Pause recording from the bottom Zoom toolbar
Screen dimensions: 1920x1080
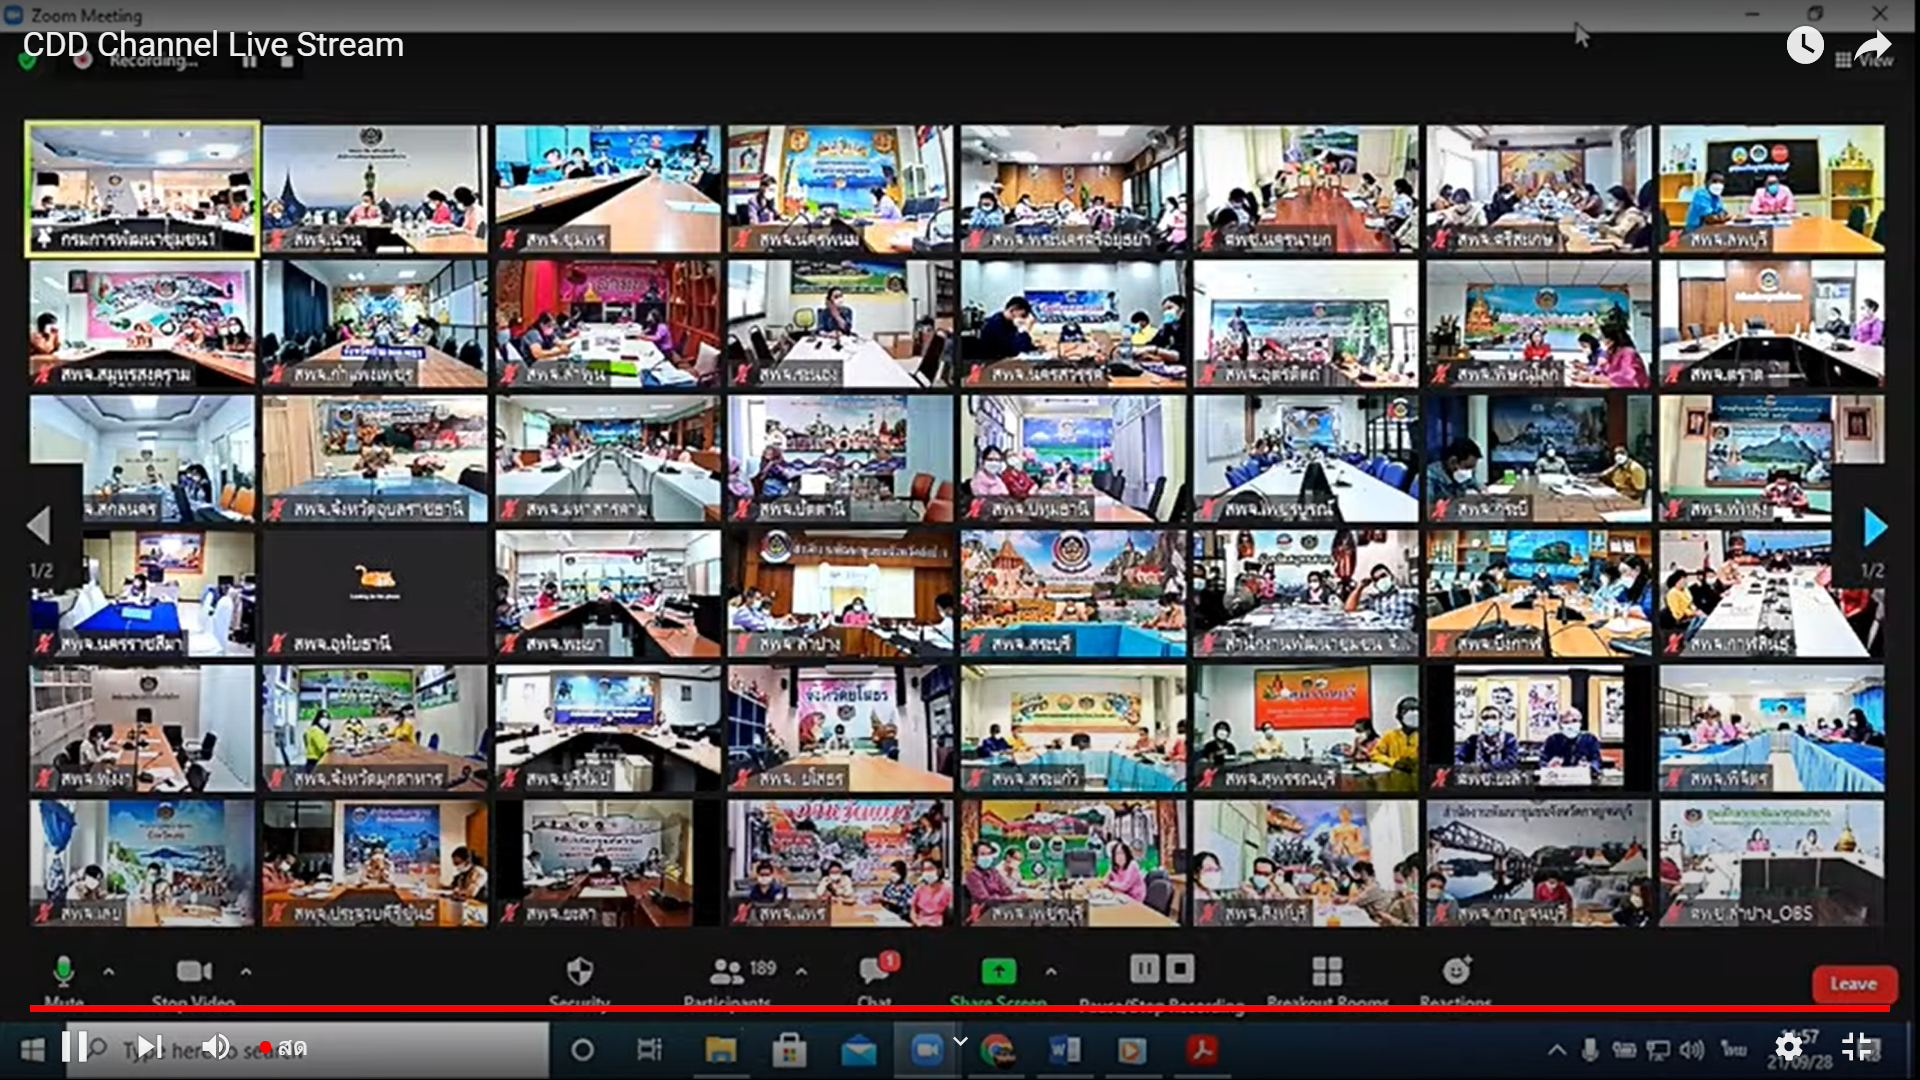[x=1145, y=968]
